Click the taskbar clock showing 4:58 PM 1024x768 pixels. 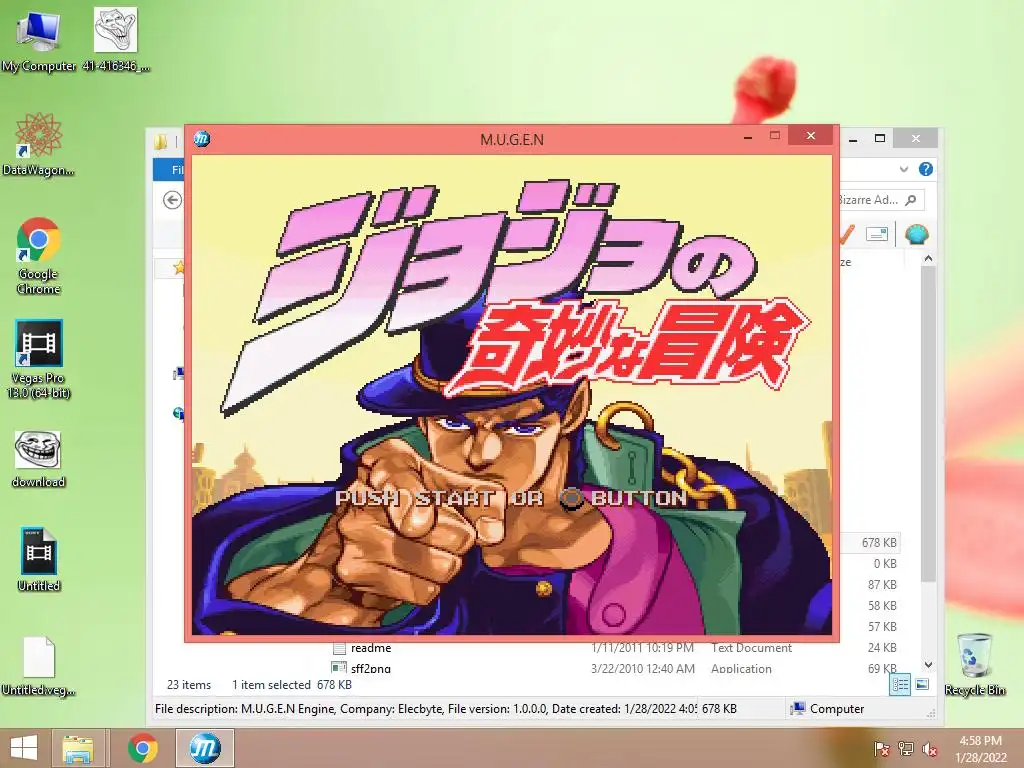pyautogui.click(x=980, y=749)
